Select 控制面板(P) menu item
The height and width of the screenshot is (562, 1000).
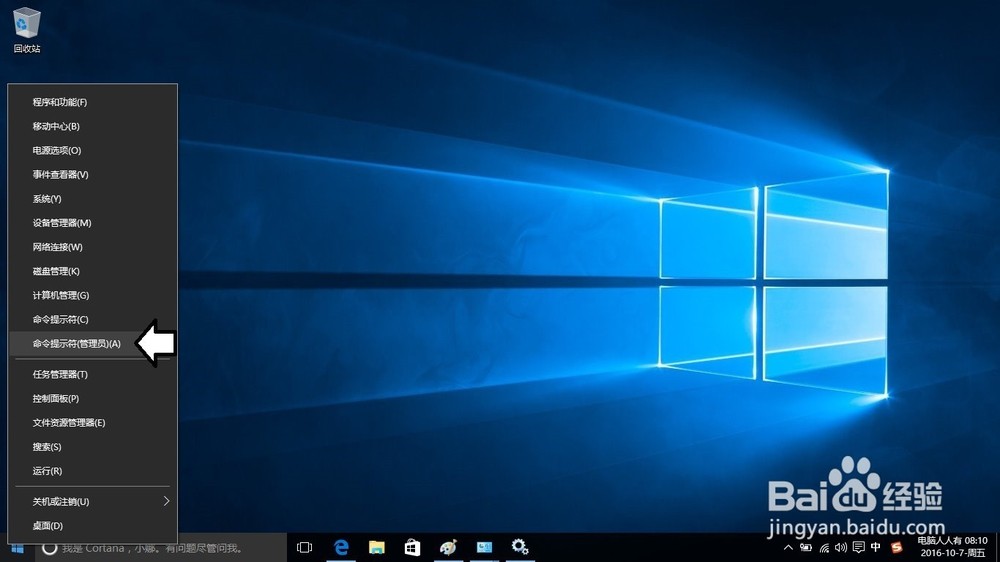(x=92, y=399)
